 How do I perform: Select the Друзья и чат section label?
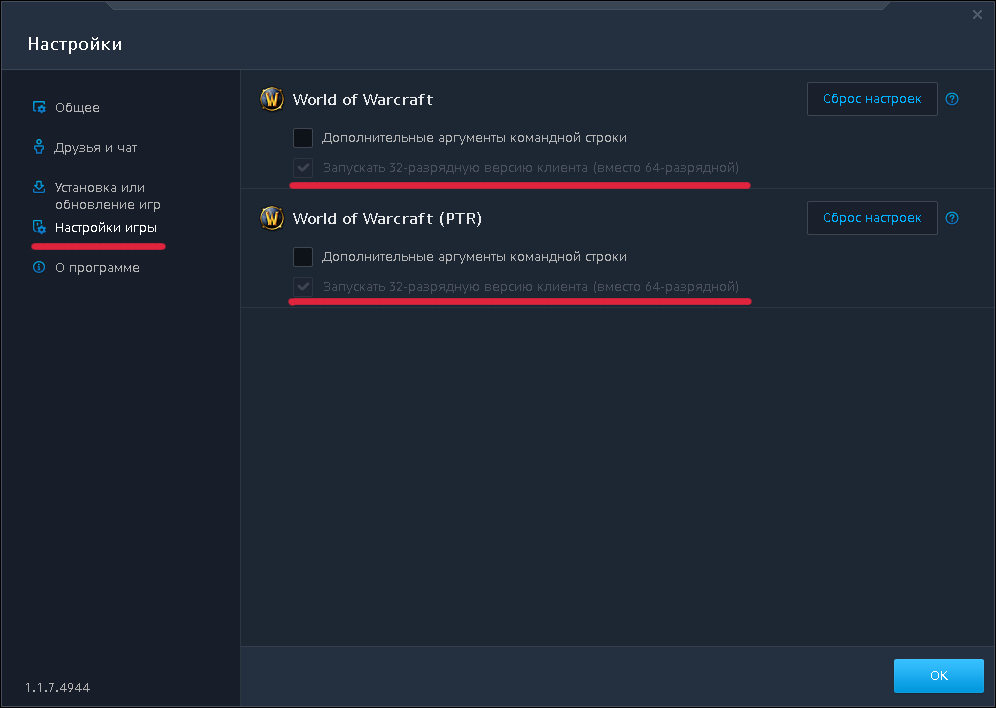[x=96, y=148]
